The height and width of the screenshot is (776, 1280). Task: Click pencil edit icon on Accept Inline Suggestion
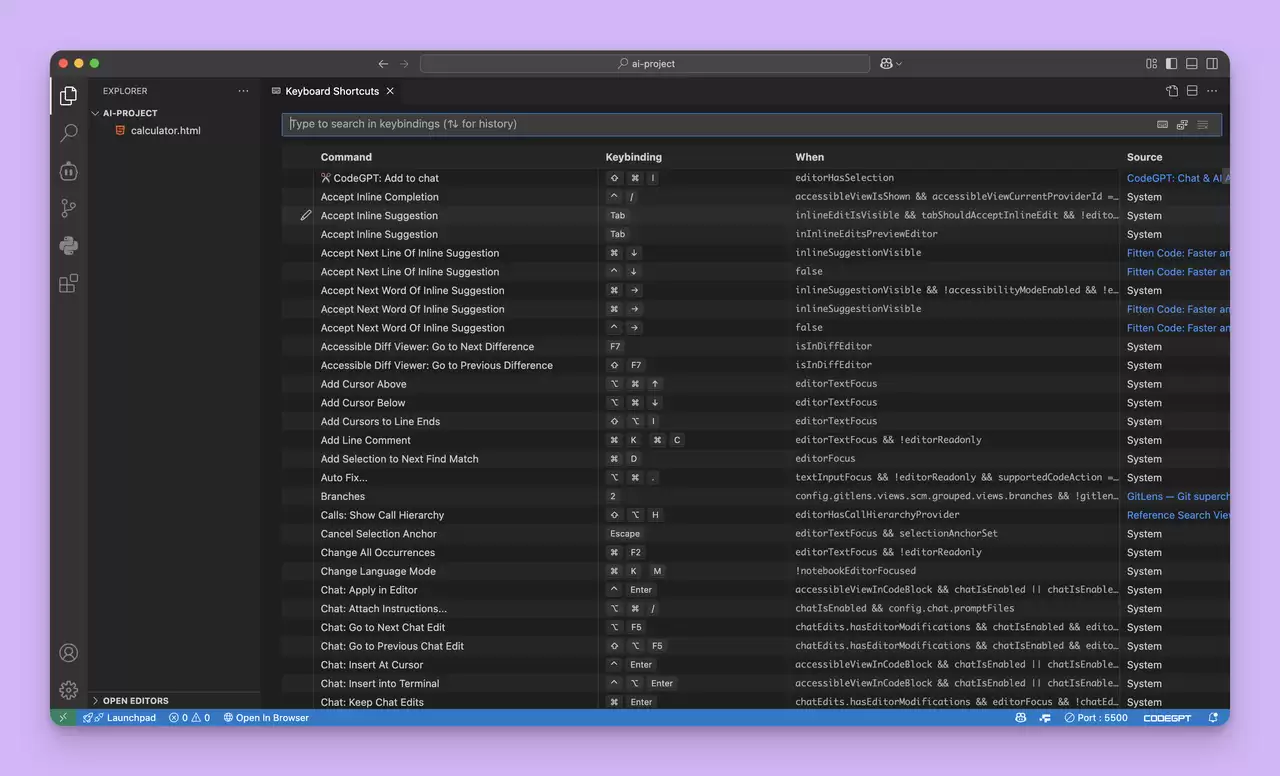pyautogui.click(x=306, y=215)
